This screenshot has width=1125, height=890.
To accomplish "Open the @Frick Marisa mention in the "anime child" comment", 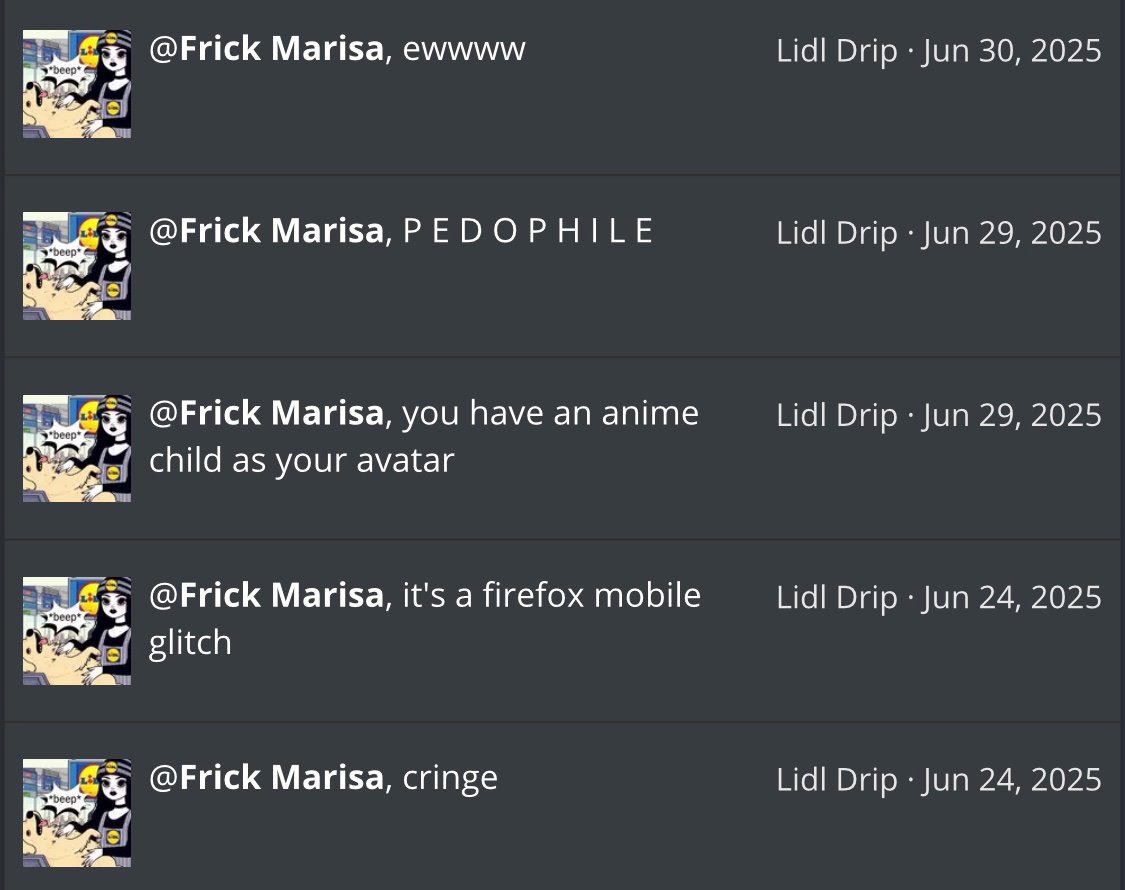I will [266, 413].
